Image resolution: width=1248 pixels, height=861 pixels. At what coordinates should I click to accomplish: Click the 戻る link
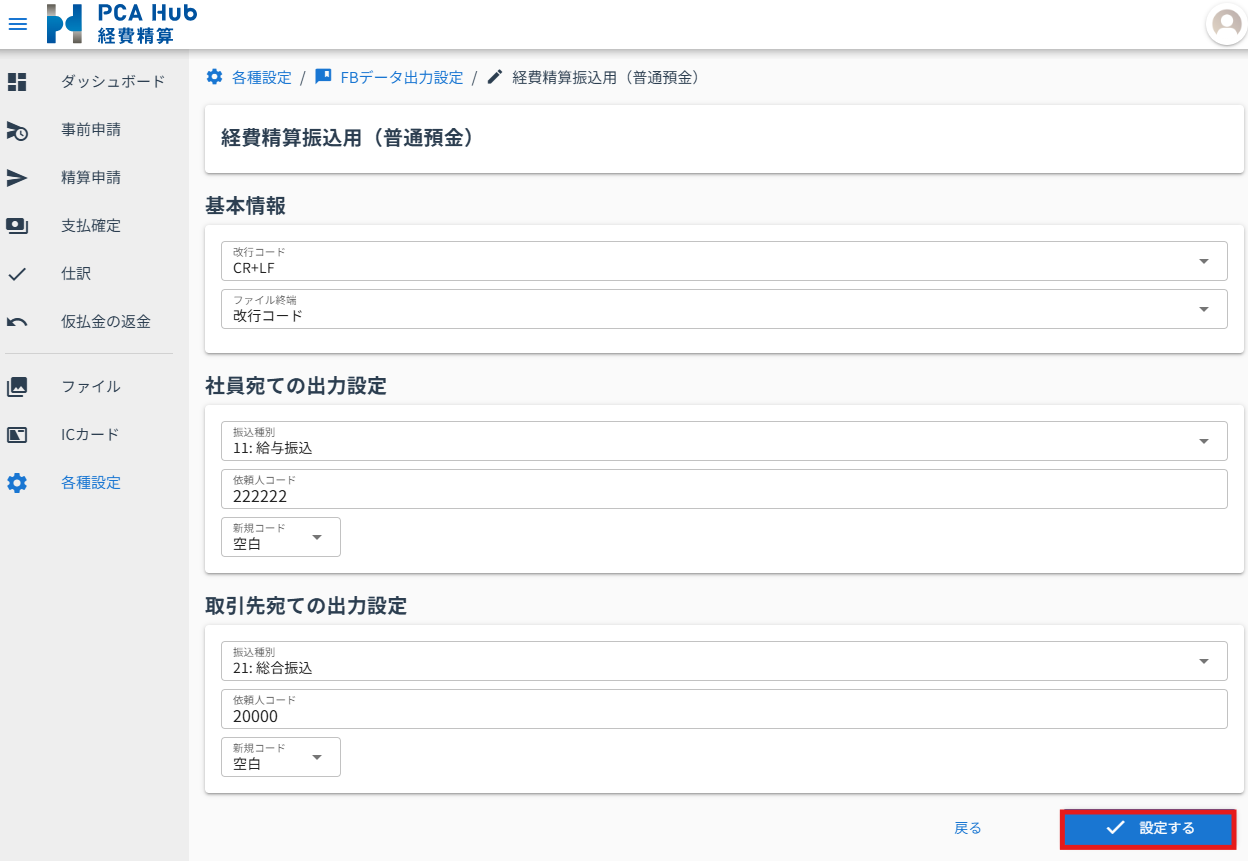pos(967,828)
